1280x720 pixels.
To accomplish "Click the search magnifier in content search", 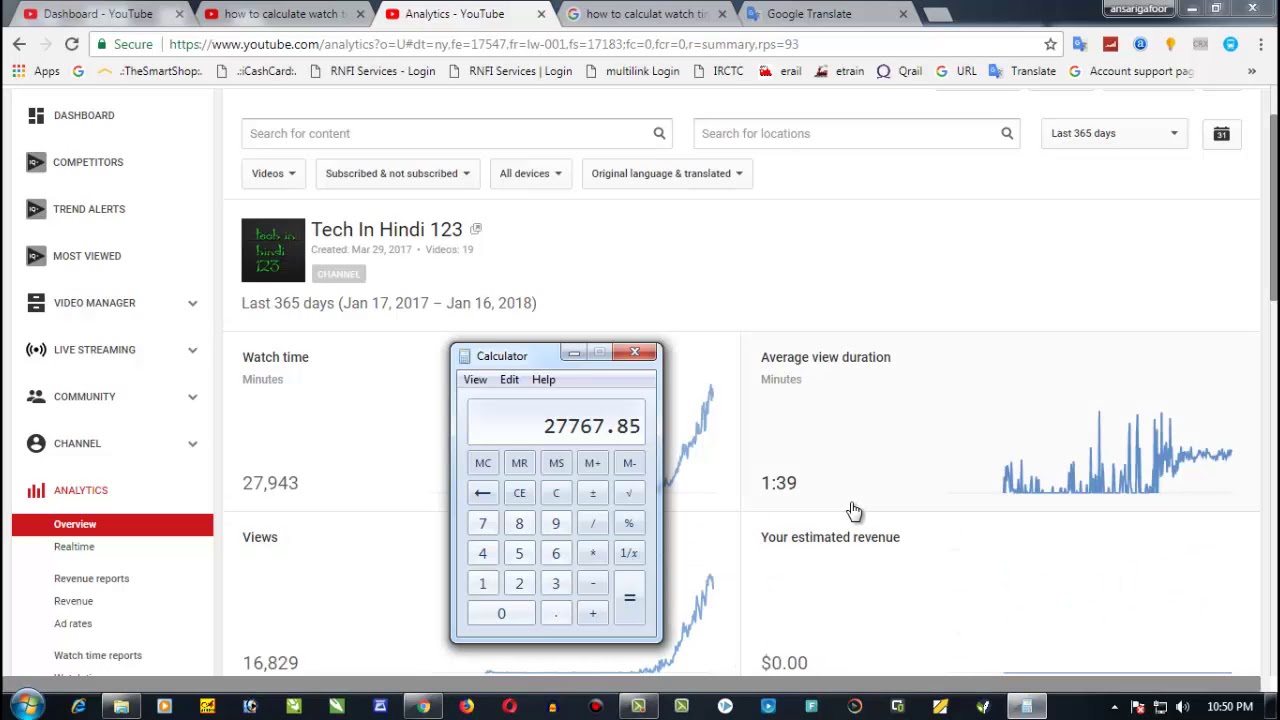I will 659,133.
